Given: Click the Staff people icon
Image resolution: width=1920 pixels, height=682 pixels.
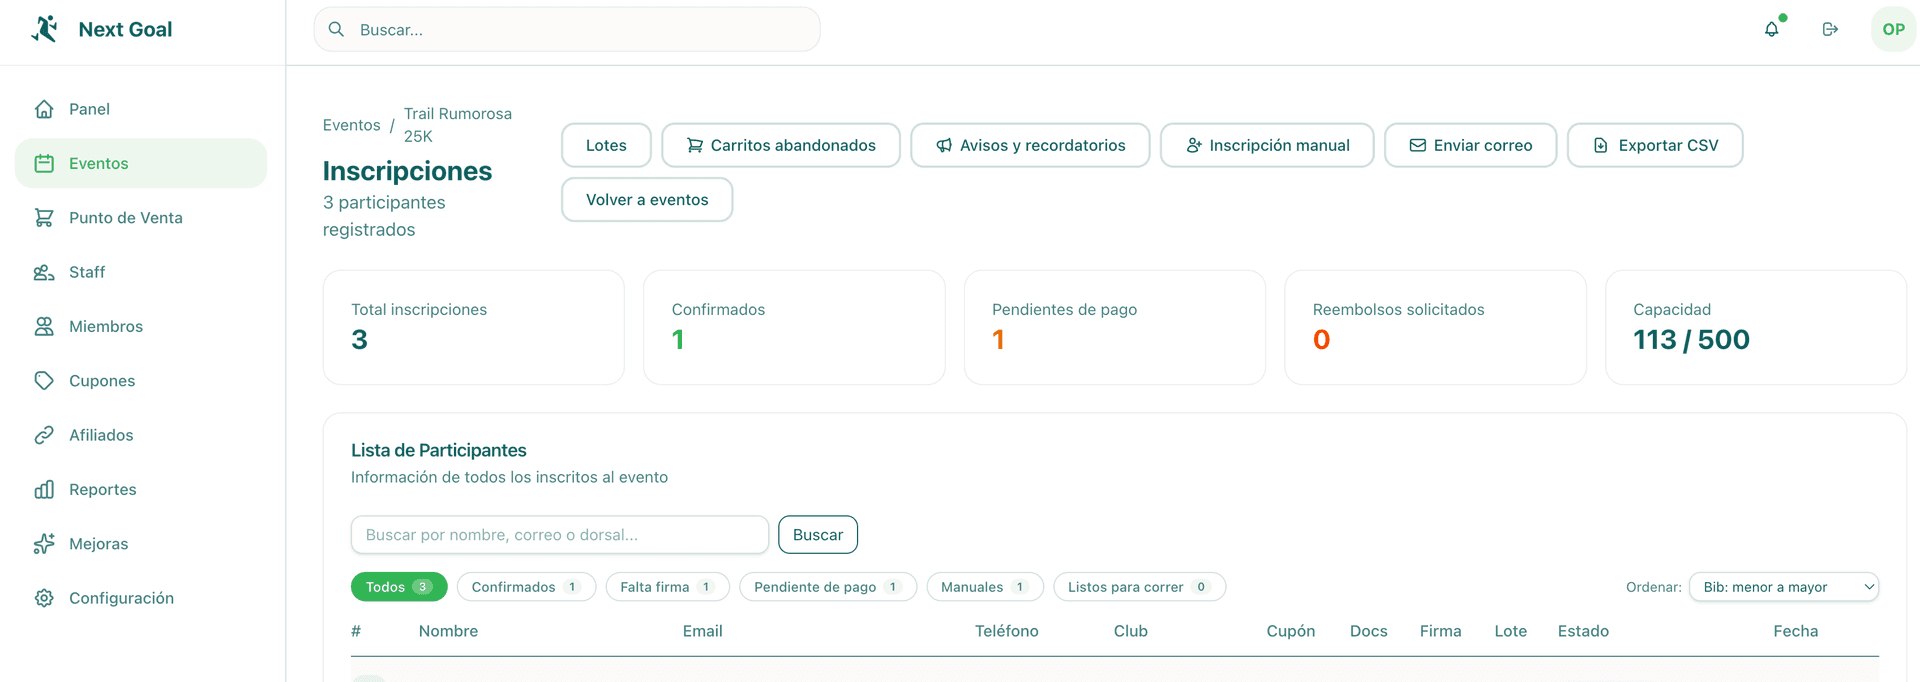Looking at the screenshot, I should 44,272.
